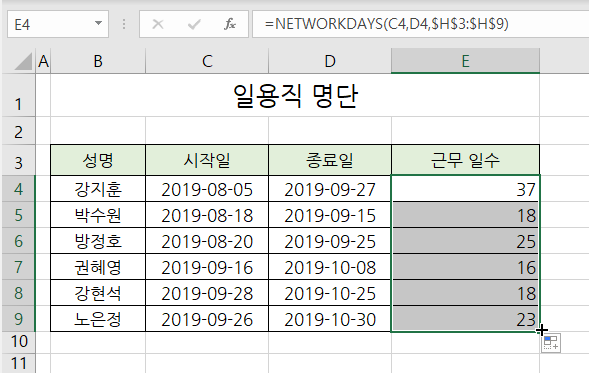Click end date 2019-10-30
Viewport: 589px width, 373px height.
[330, 319]
